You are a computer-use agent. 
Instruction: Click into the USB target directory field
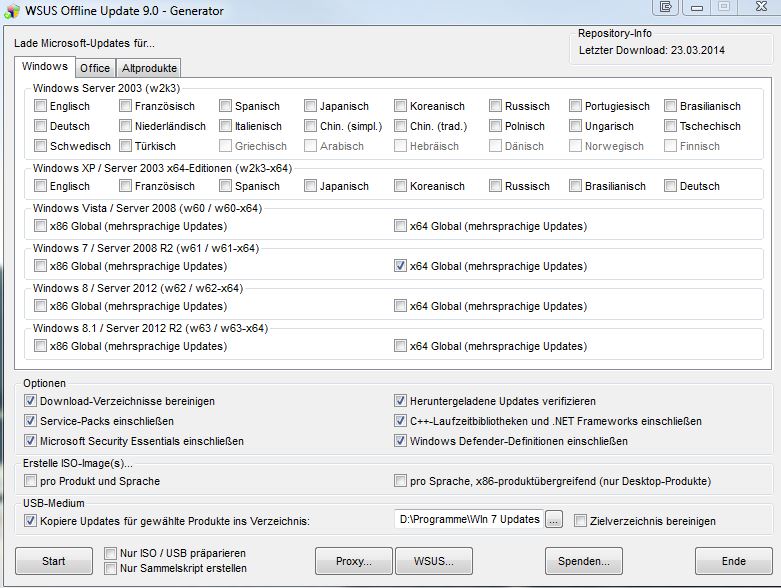click(468, 519)
